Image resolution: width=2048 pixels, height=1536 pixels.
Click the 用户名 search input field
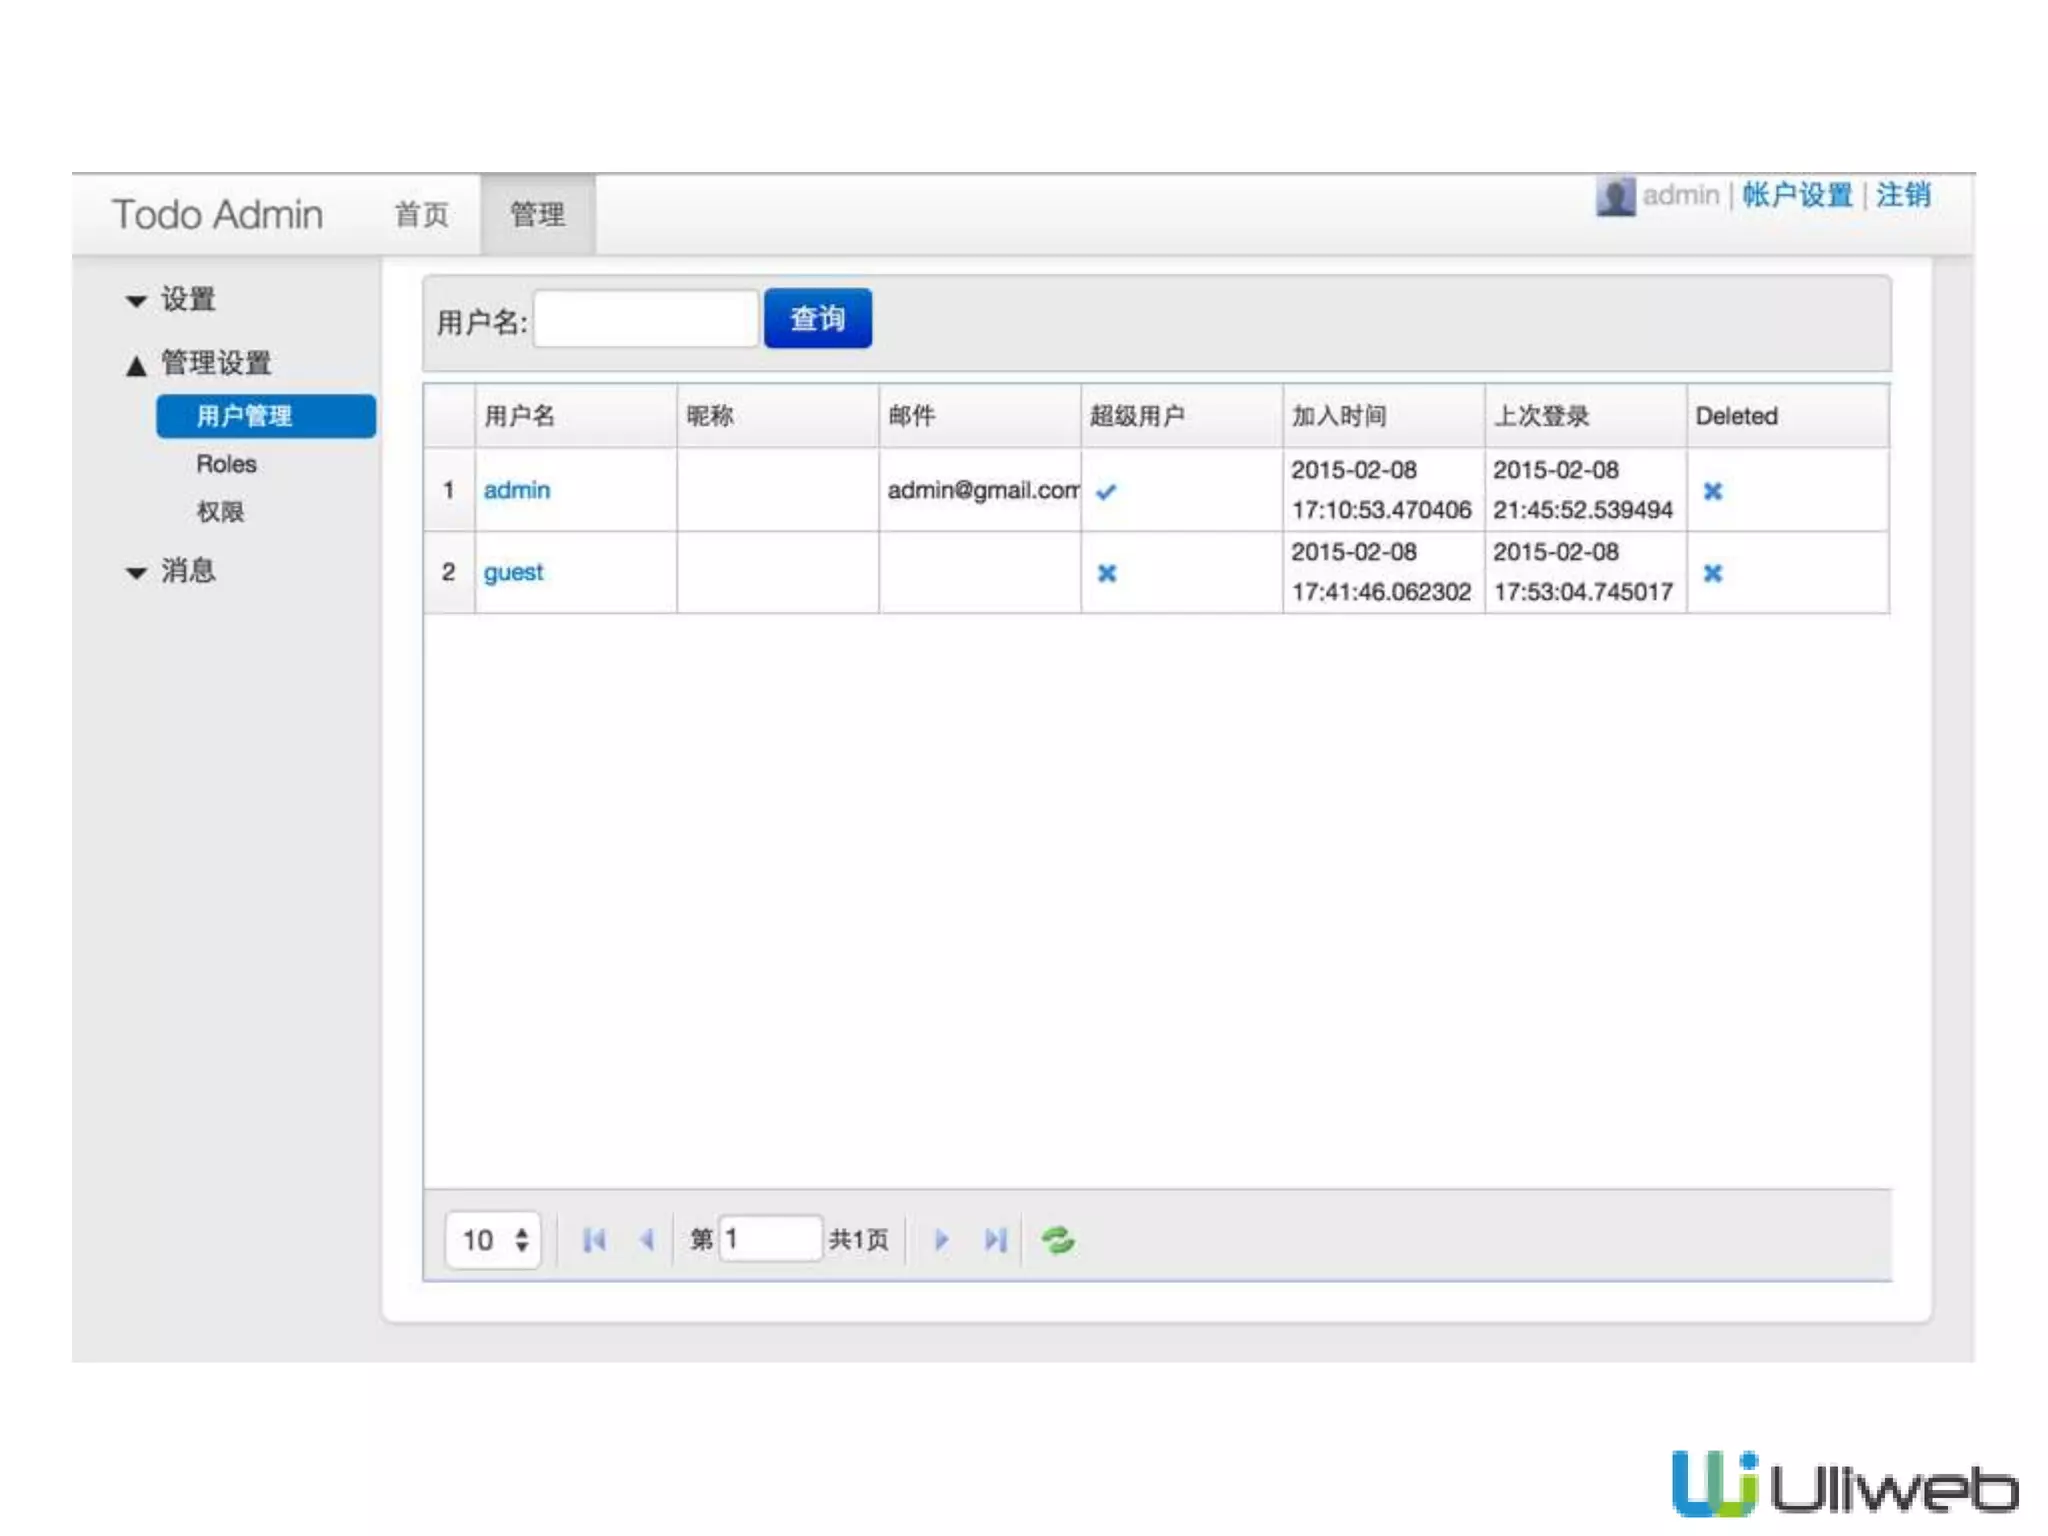(646, 320)
